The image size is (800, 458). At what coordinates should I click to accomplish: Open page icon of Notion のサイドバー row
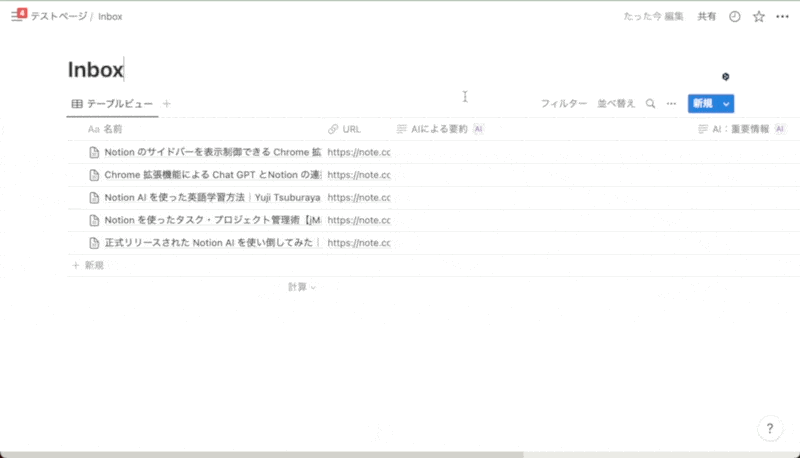pos(94,152)
